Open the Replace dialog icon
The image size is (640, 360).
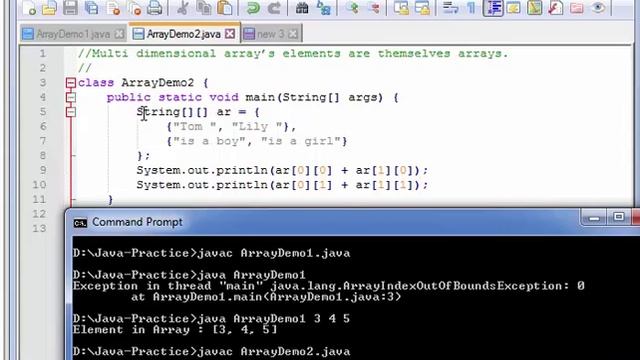(324, 7)
